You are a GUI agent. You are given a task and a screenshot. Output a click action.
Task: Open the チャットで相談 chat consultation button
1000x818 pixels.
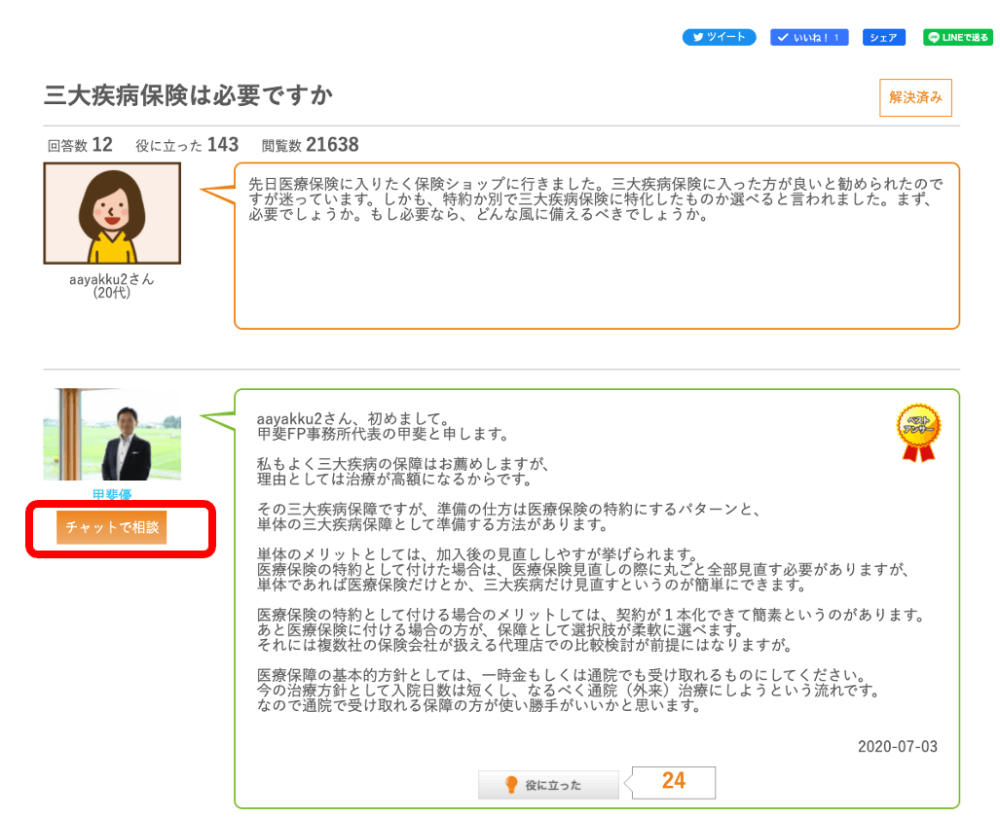pos(112,527)
